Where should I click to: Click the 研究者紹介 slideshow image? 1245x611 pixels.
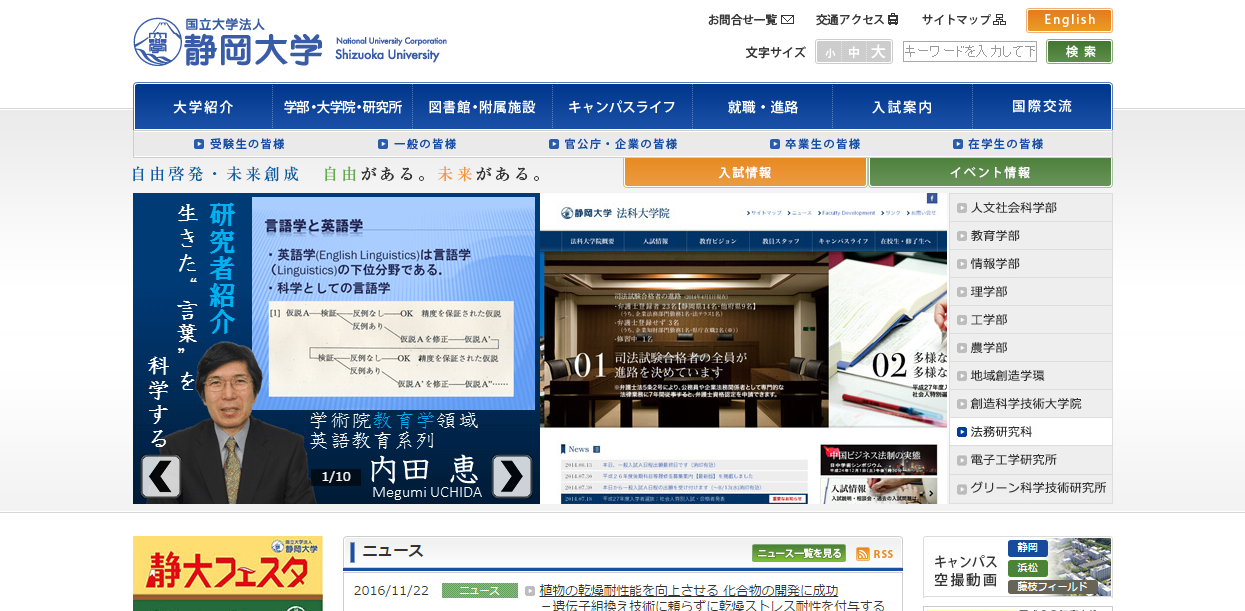[336, 348]
